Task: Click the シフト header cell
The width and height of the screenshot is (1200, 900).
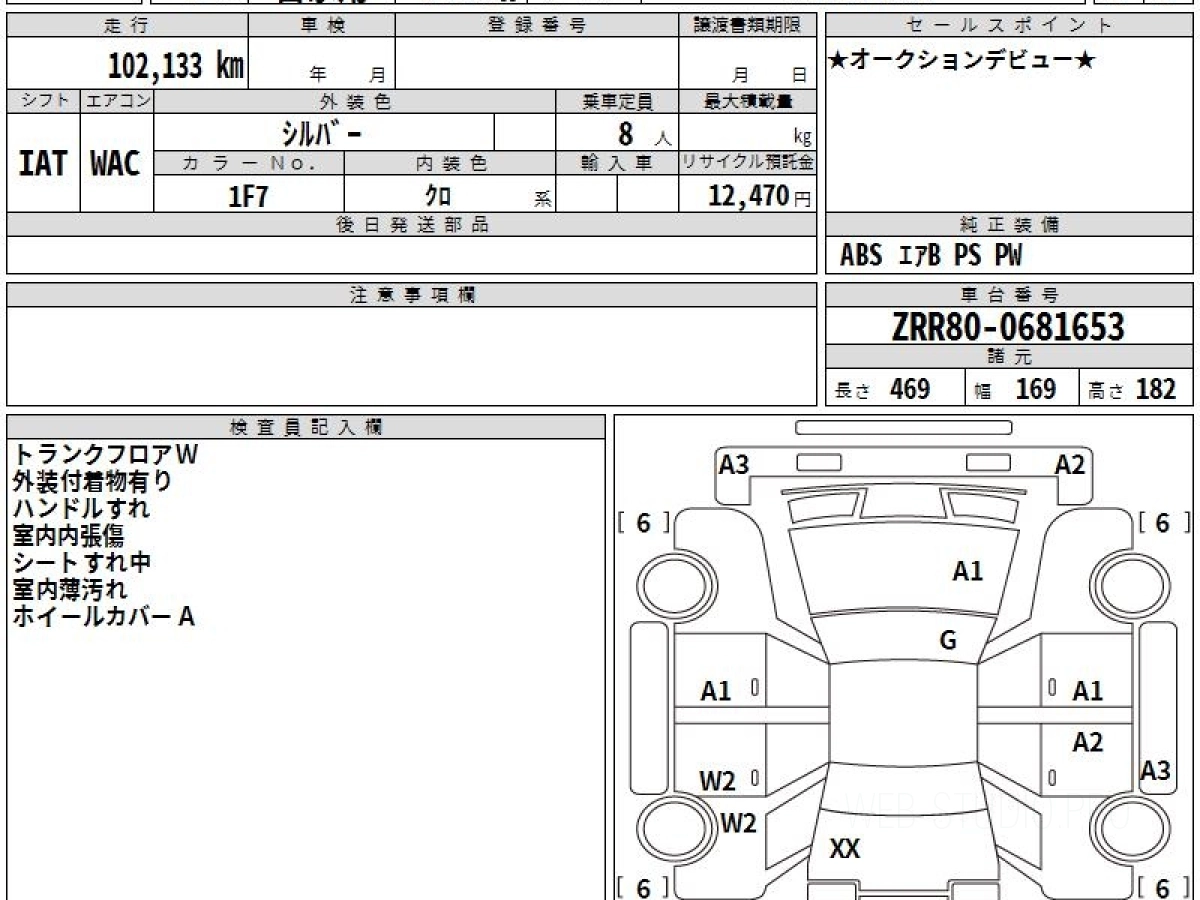Action: click(x=43, y=101)
